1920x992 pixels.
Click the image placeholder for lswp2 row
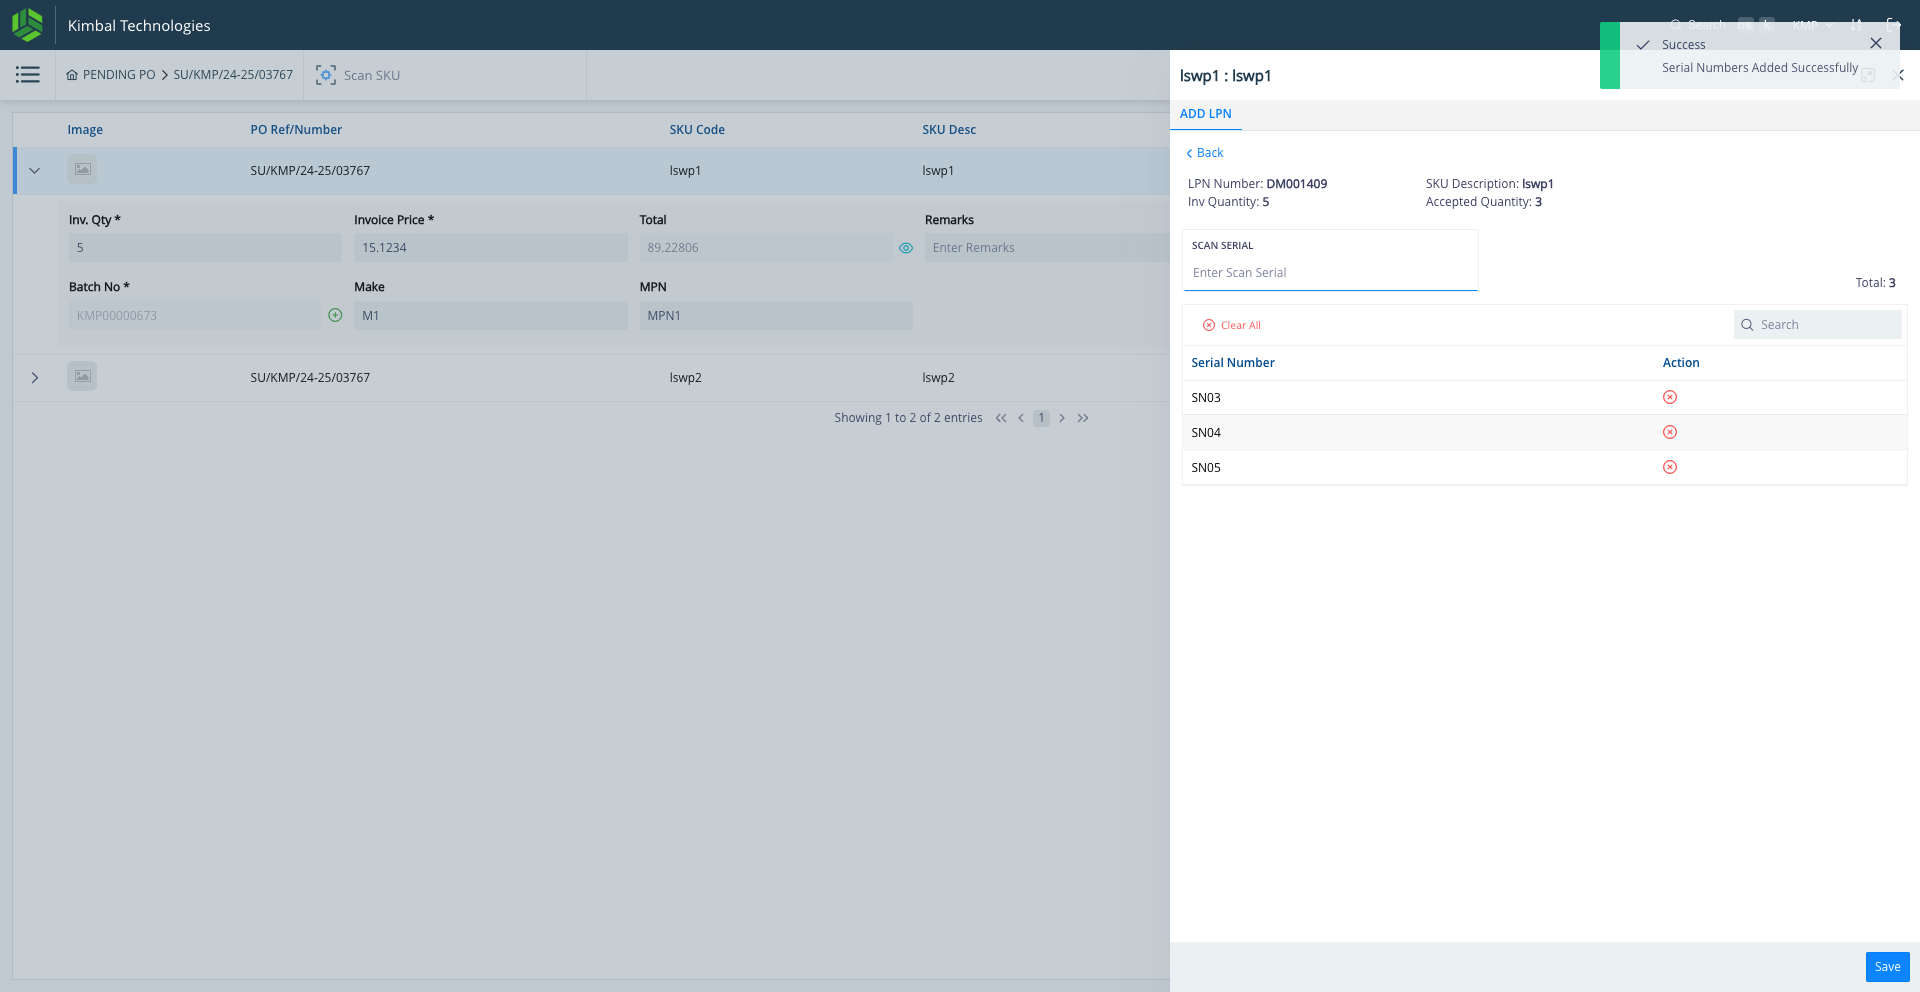pos(82,377)
